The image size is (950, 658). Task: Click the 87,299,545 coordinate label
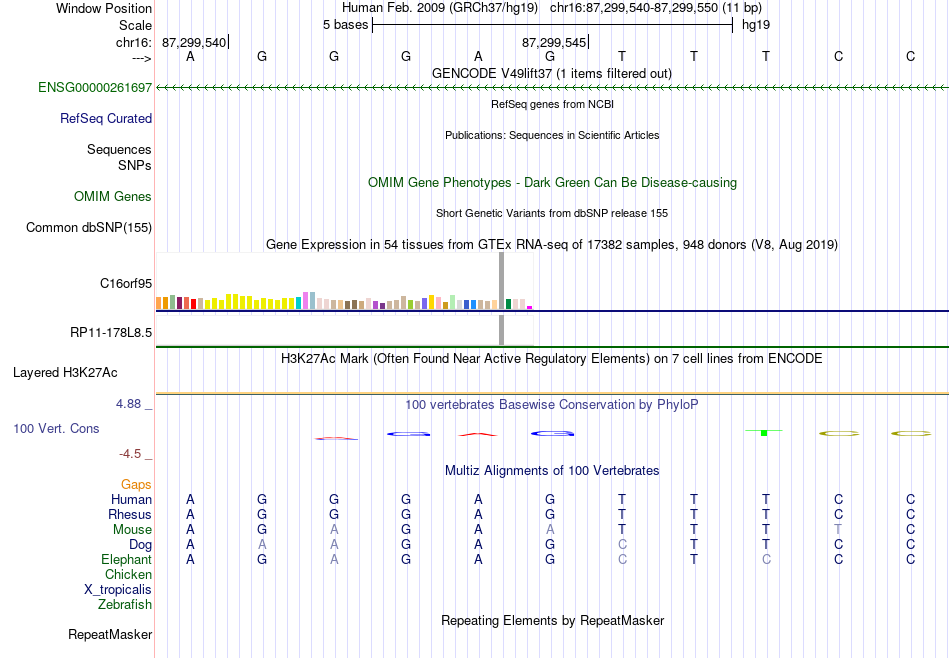(554, 43)
